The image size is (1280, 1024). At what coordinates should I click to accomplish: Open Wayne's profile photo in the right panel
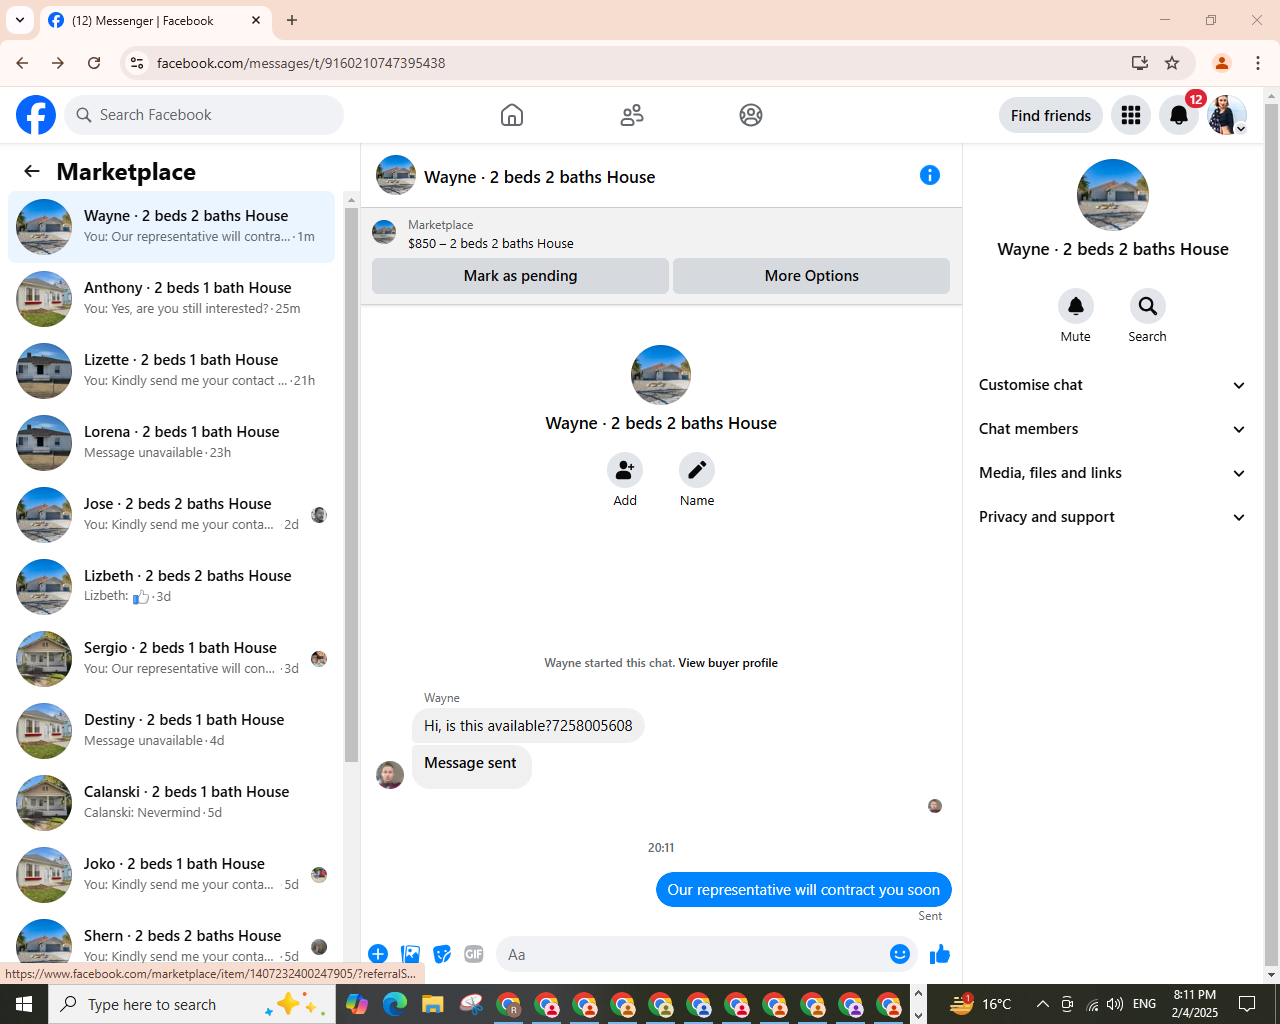coord(1113,195)
